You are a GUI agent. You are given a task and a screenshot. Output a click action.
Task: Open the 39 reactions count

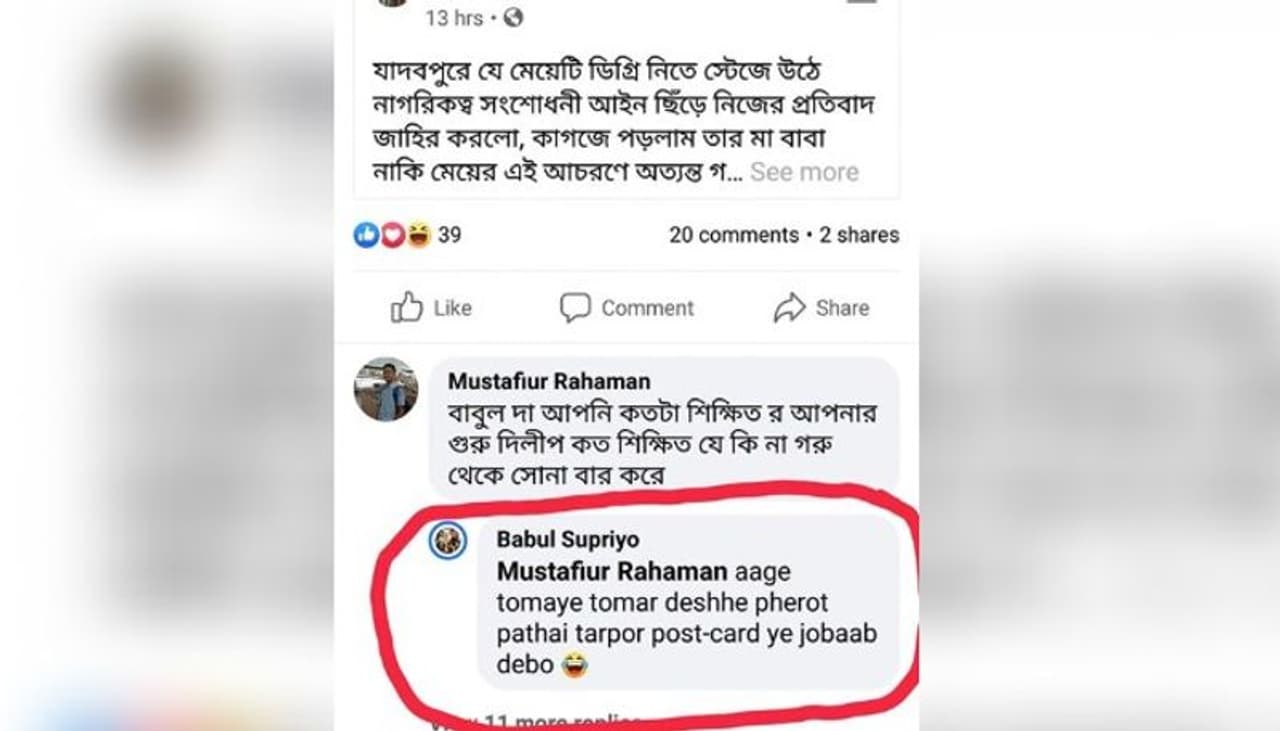[450, 235]
